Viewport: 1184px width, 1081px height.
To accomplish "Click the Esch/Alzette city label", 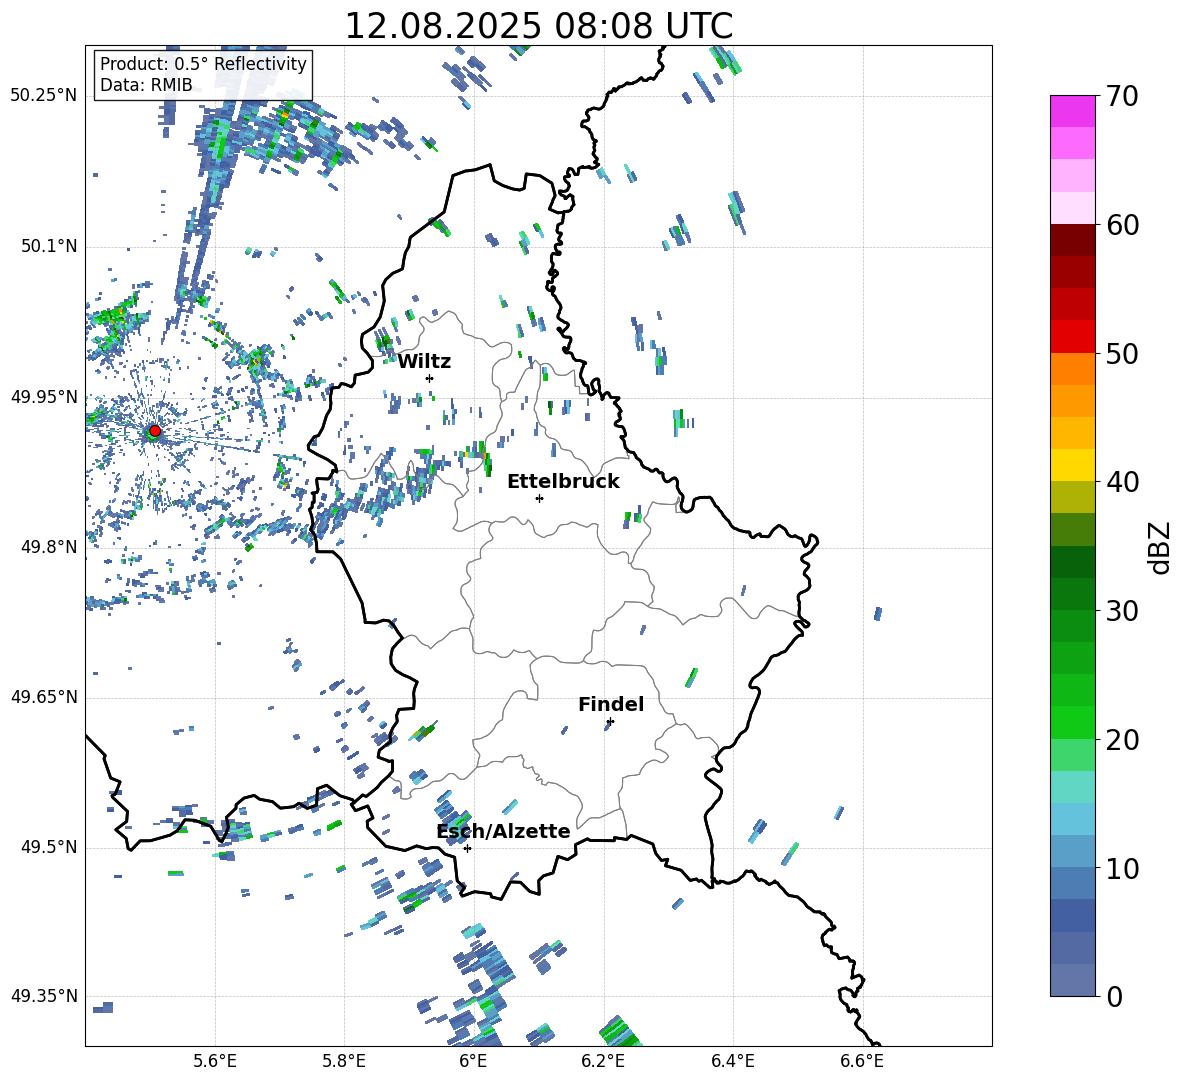I will click(x=504, y=831).
